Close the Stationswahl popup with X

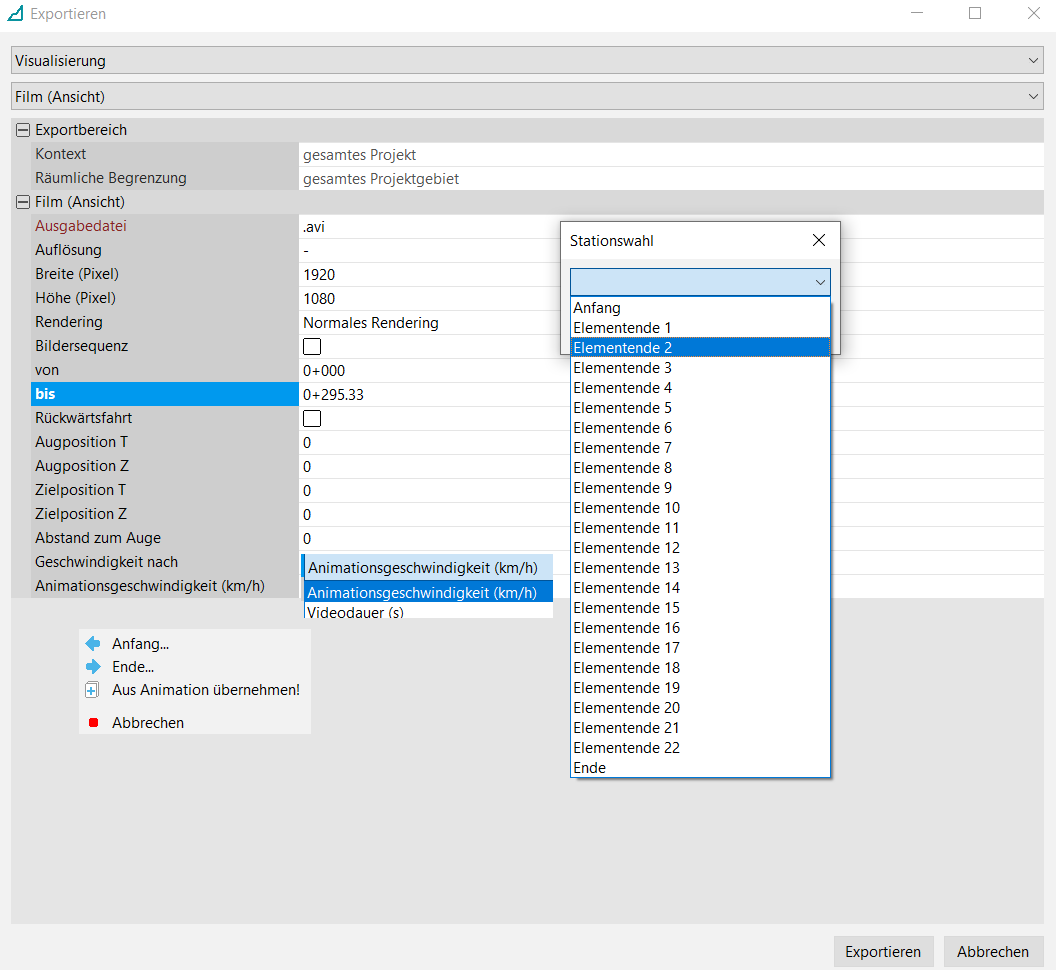point(819,240)
